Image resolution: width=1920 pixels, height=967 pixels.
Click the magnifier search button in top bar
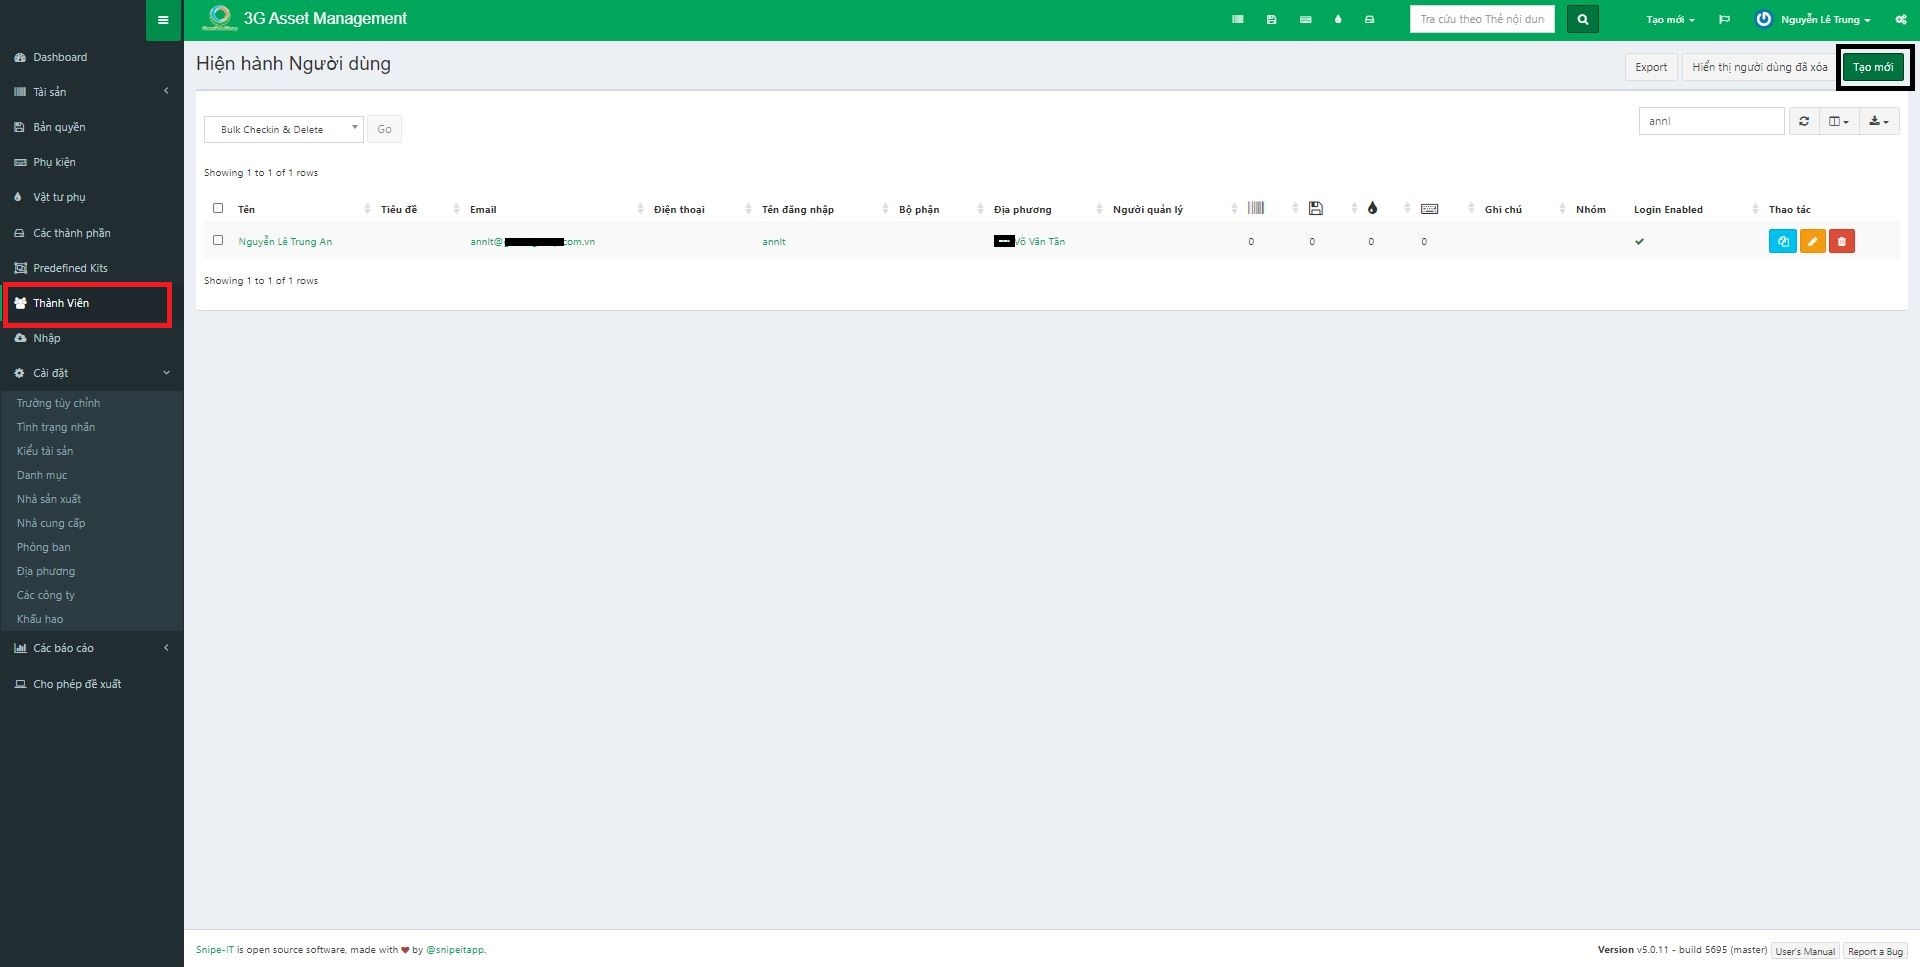[x=1582, y=19]
